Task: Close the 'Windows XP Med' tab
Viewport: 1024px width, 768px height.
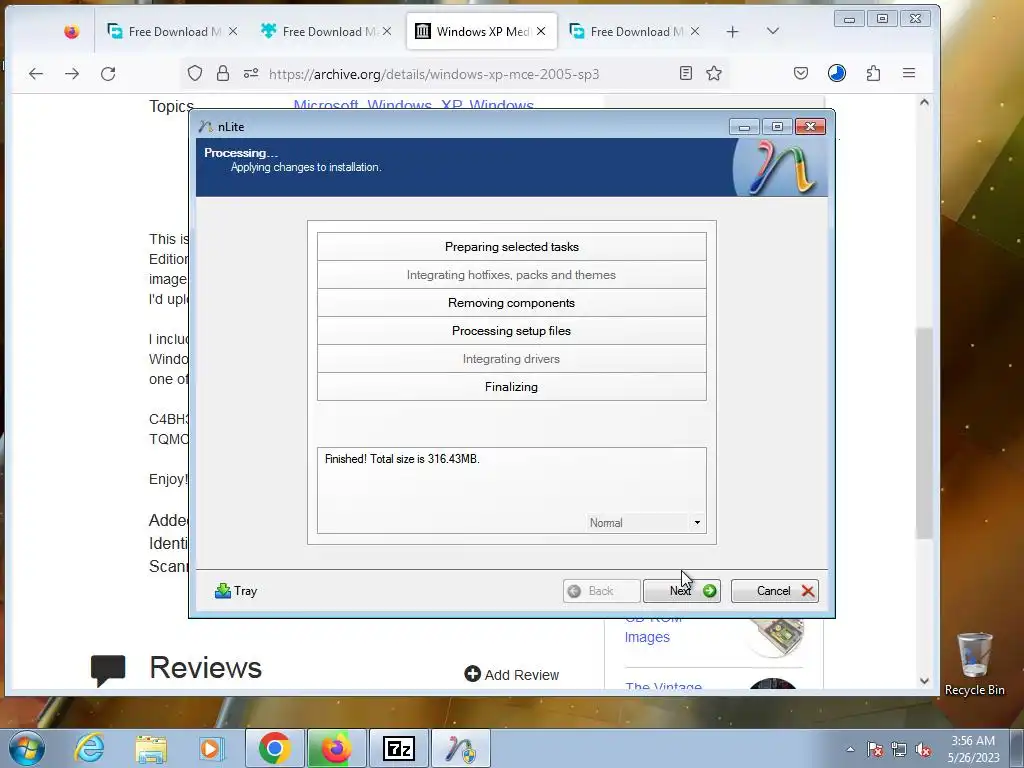Action: (x=541, y=31)
